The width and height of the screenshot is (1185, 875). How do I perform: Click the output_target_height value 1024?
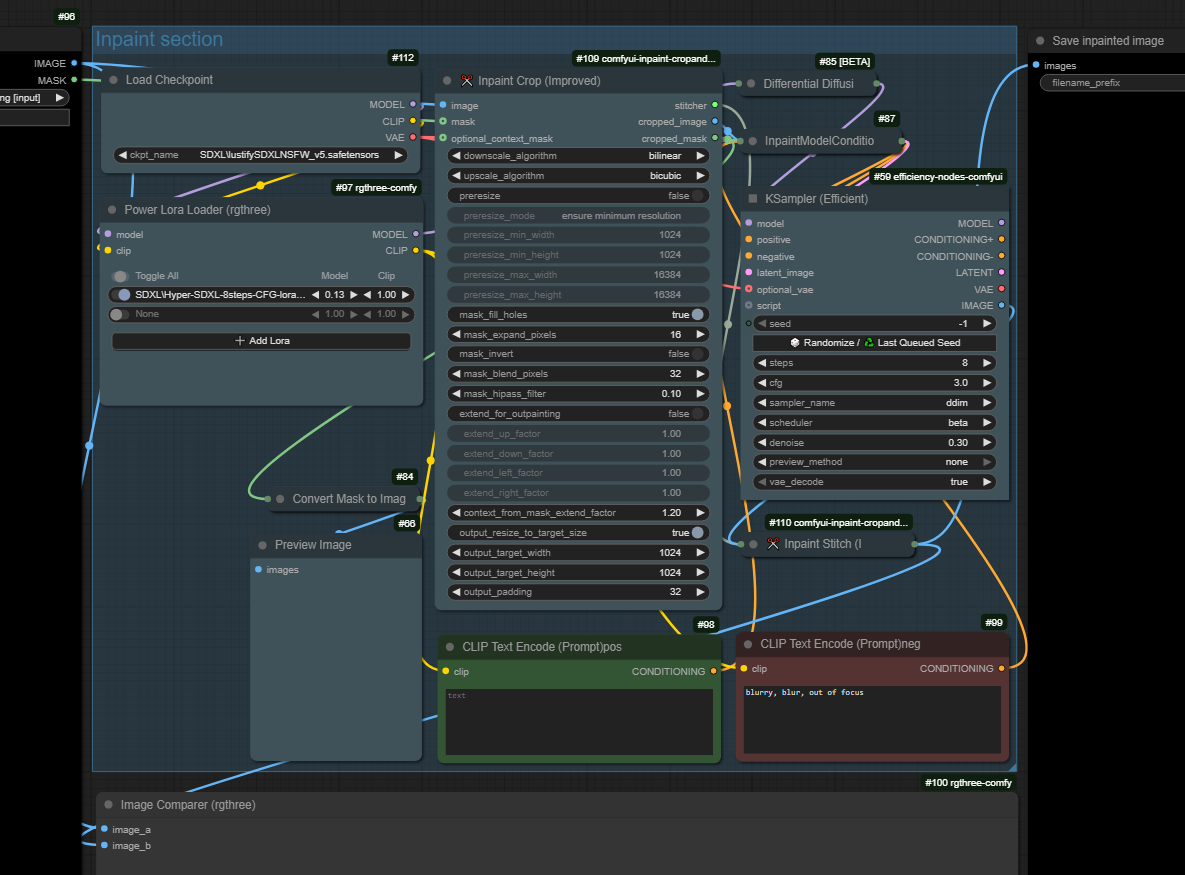point(670,573)
